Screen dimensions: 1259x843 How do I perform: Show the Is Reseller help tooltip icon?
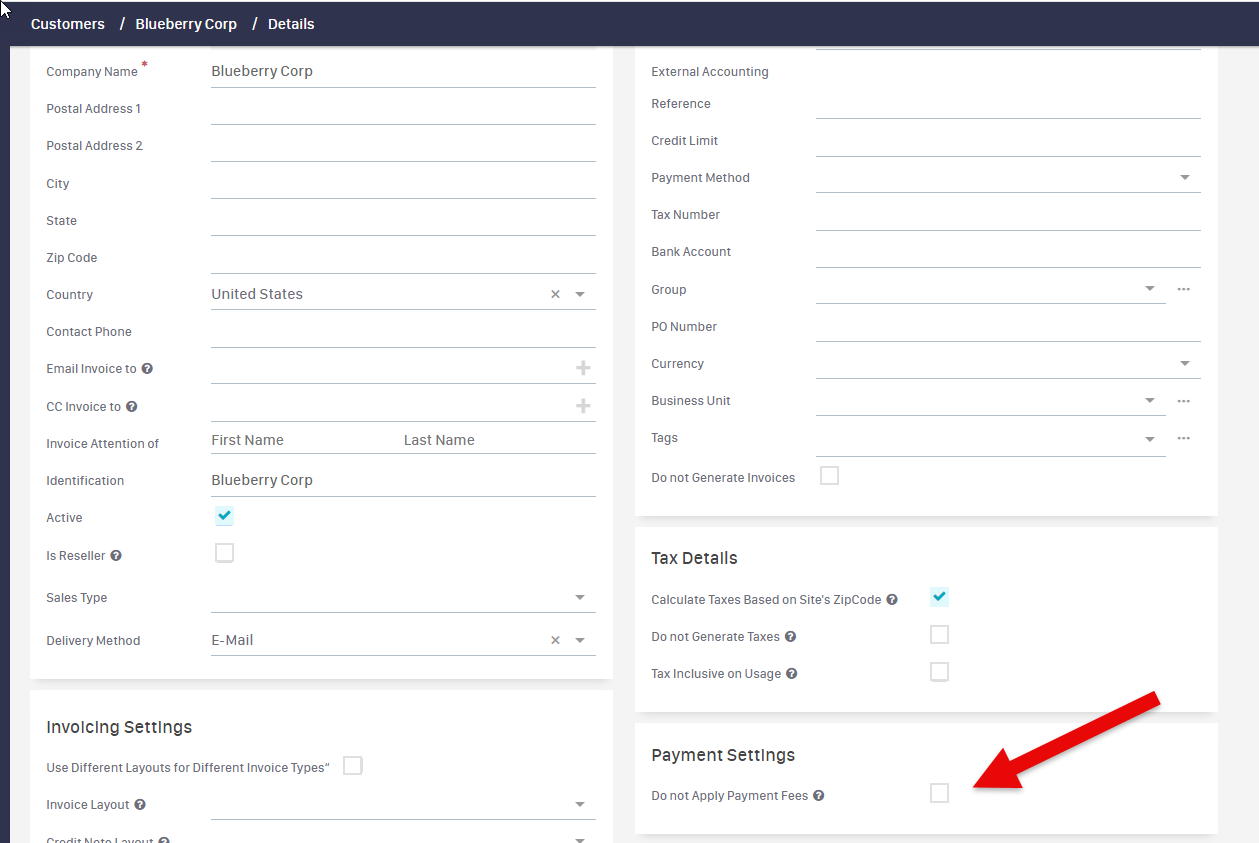[x=116, y=556]
